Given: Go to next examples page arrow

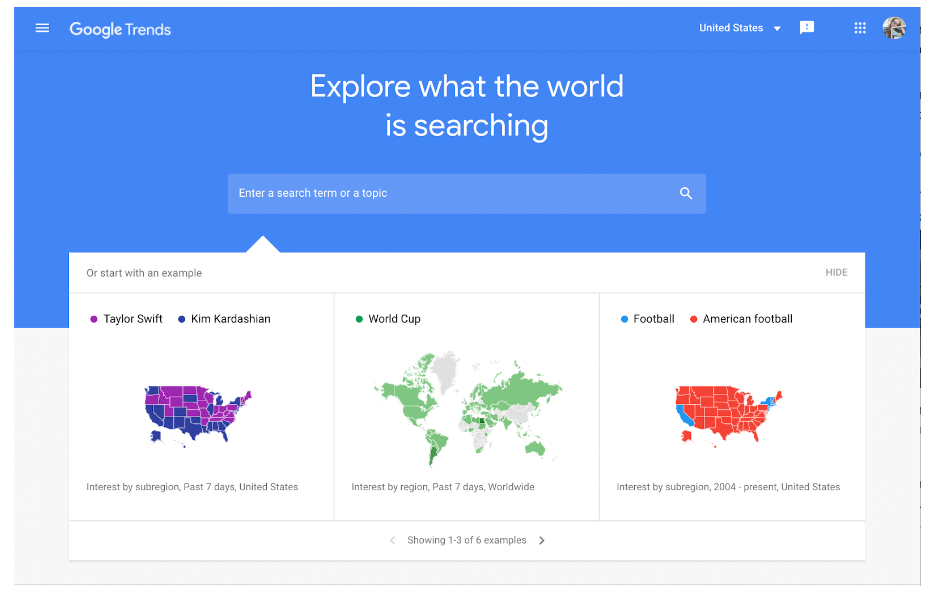Looking at the screenshot, I should pos(542,541).
